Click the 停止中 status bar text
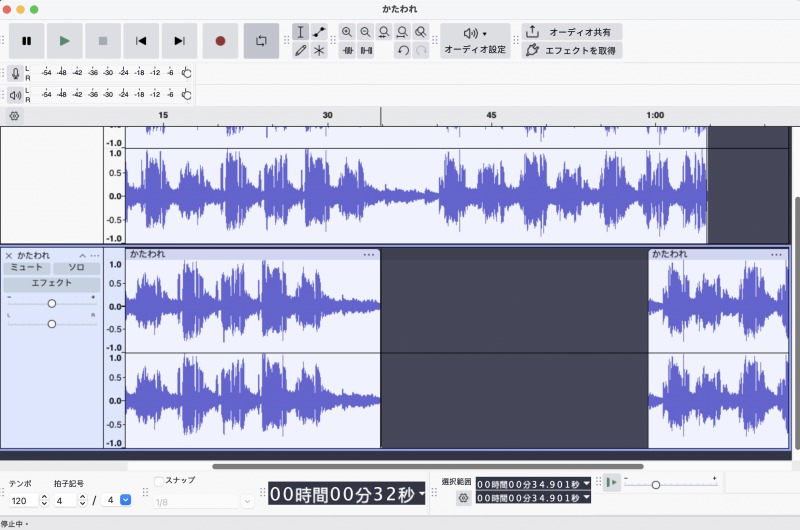Image resolution: width=800 pixels, height=530 pixels. coord(11,524)
